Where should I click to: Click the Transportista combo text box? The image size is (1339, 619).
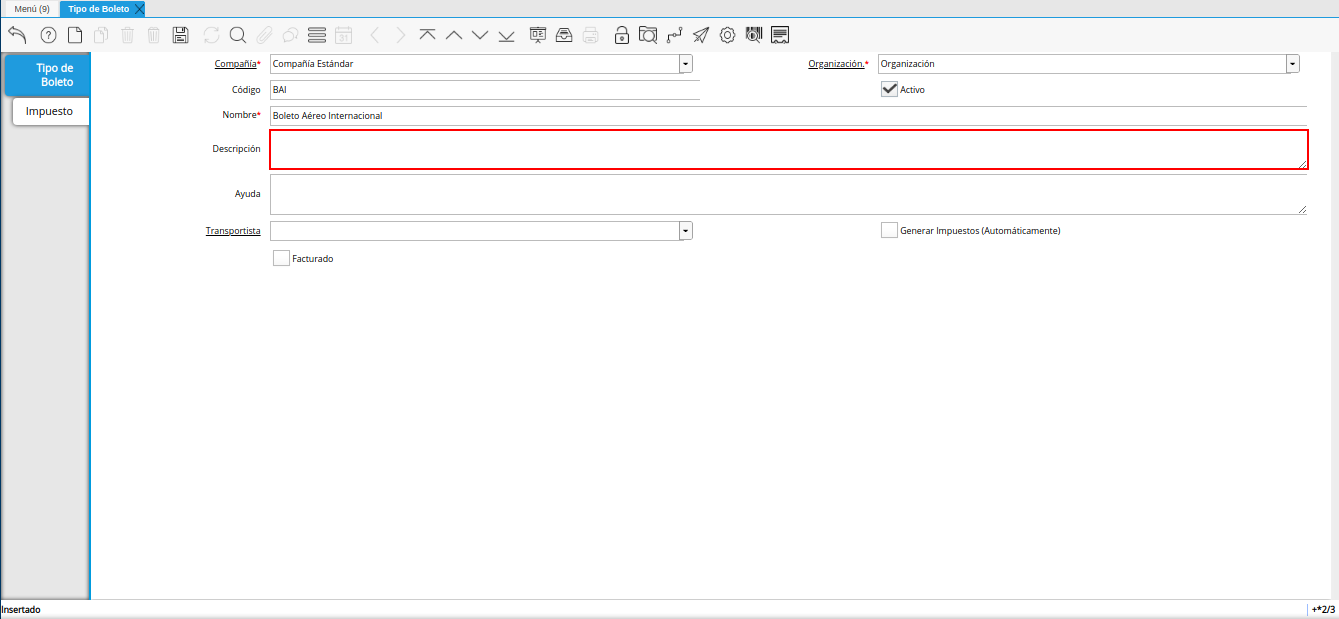point(475,231)
